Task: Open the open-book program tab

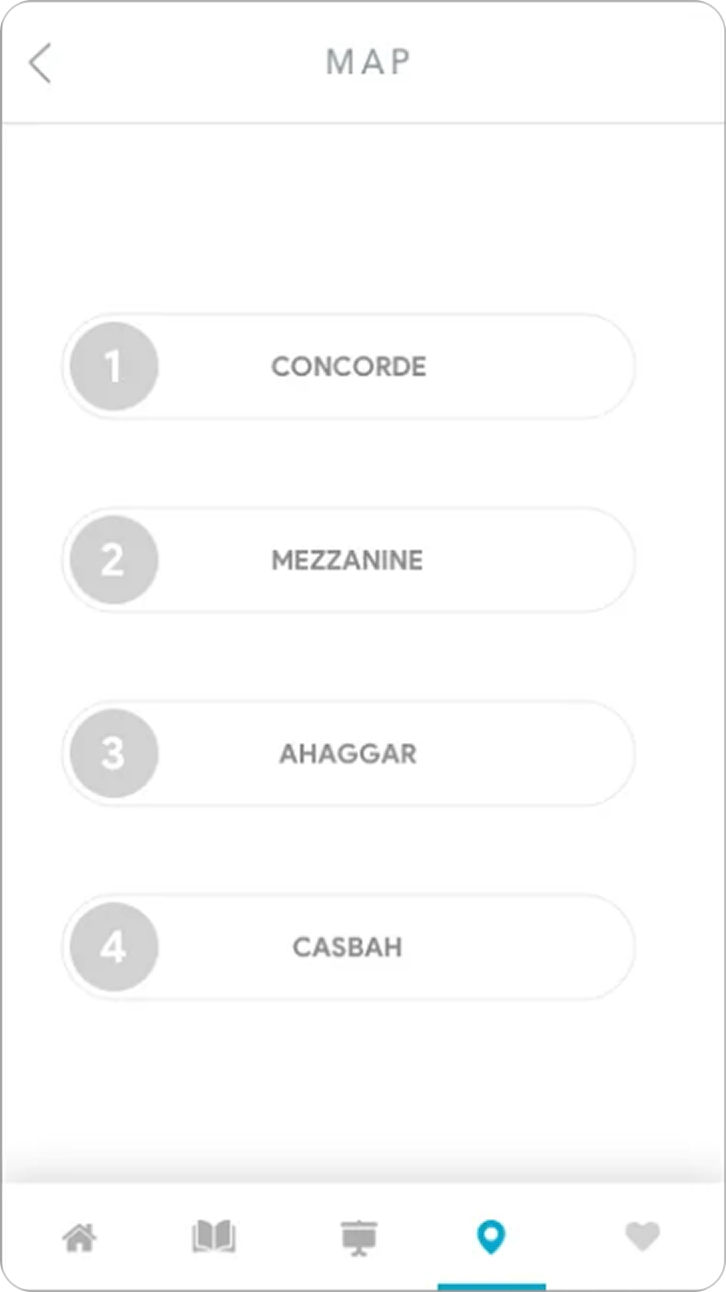Action: (x=213, y=1238)
